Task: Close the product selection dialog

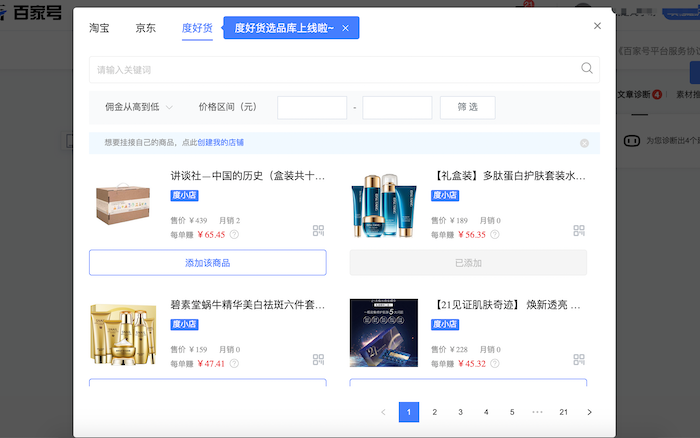Action: click(597, 26)
